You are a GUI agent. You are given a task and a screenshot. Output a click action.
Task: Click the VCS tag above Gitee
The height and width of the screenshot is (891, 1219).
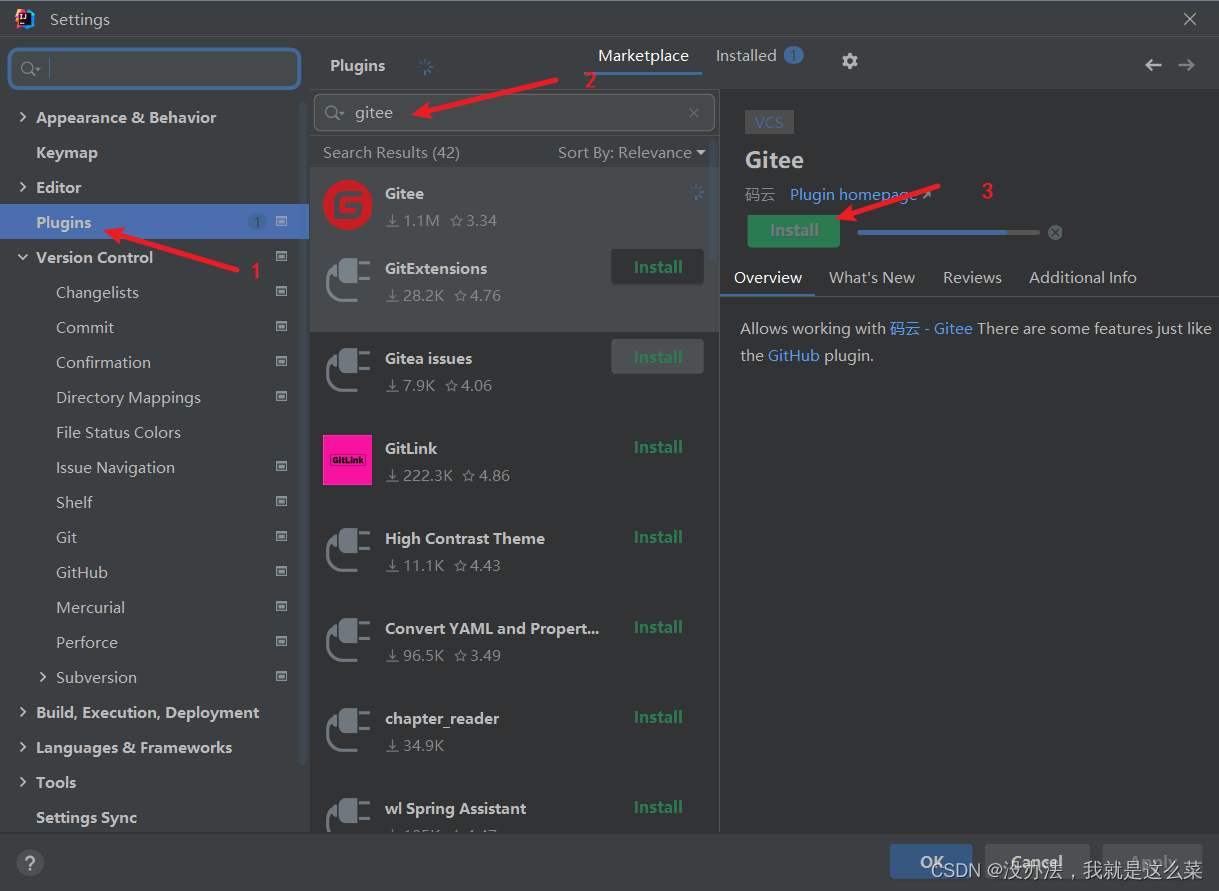(x=769, y=122)
